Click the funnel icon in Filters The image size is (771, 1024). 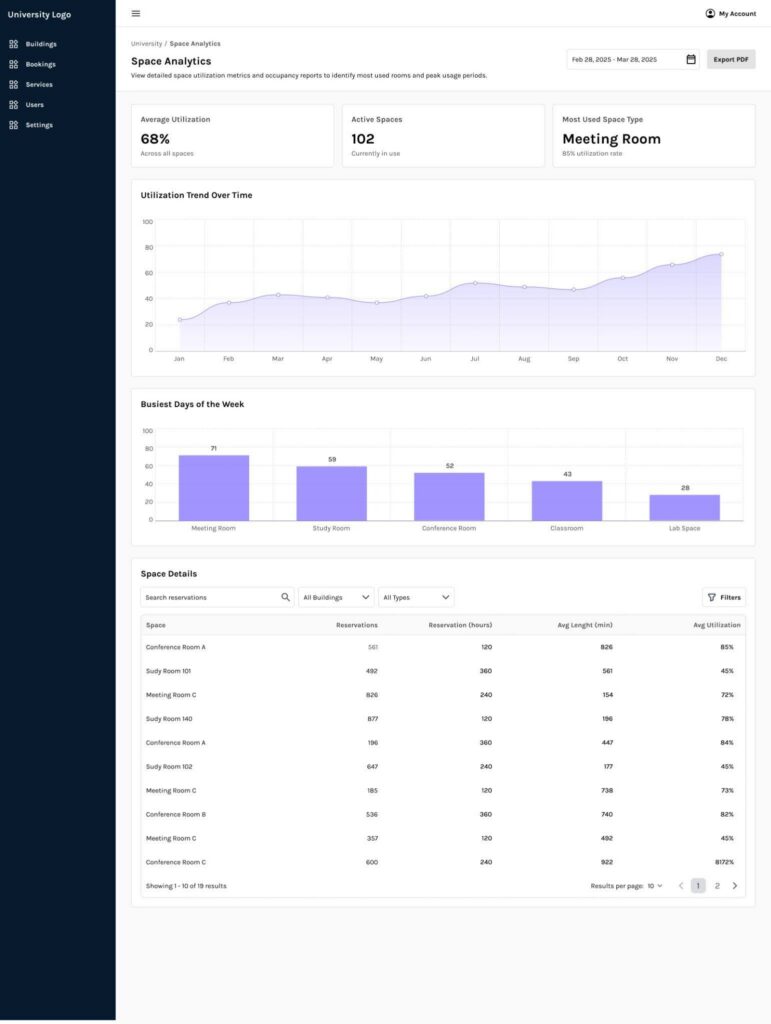pos(712,597)
